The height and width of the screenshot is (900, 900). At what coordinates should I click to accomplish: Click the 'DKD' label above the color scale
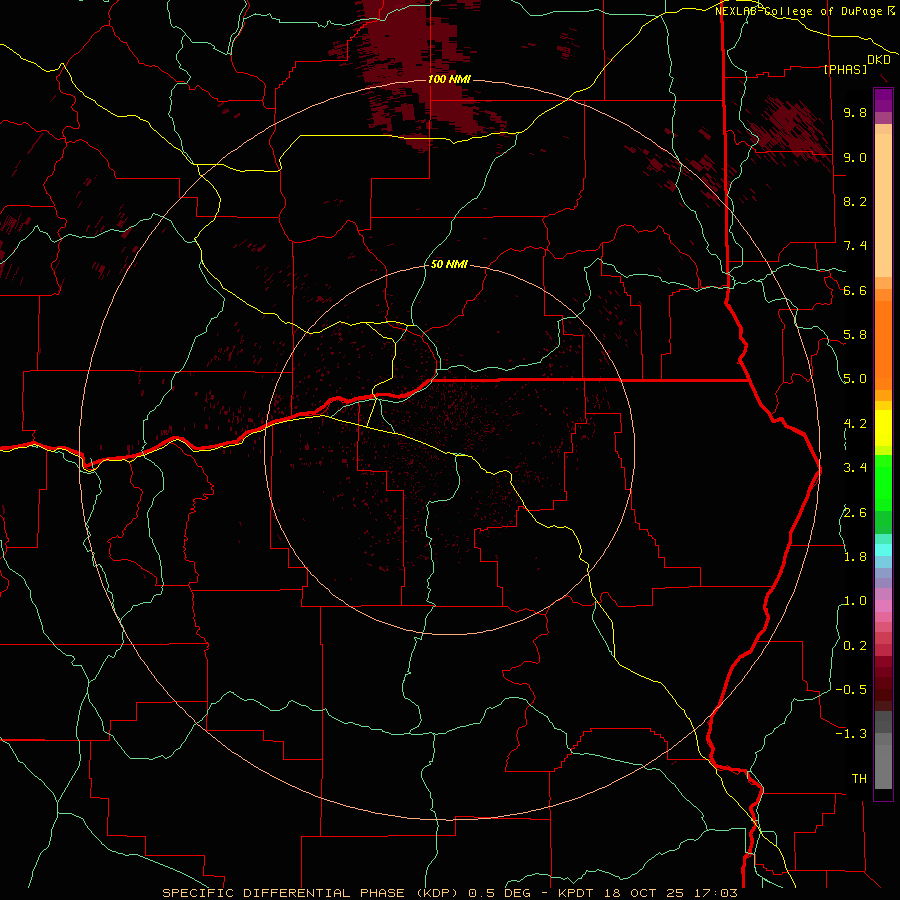[x=879, y=60]
